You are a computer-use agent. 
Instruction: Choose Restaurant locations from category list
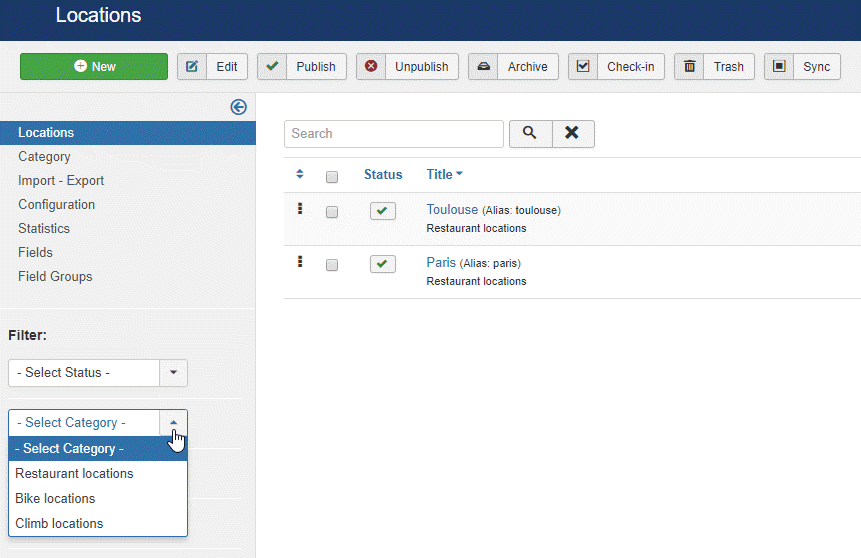point(74,473)
